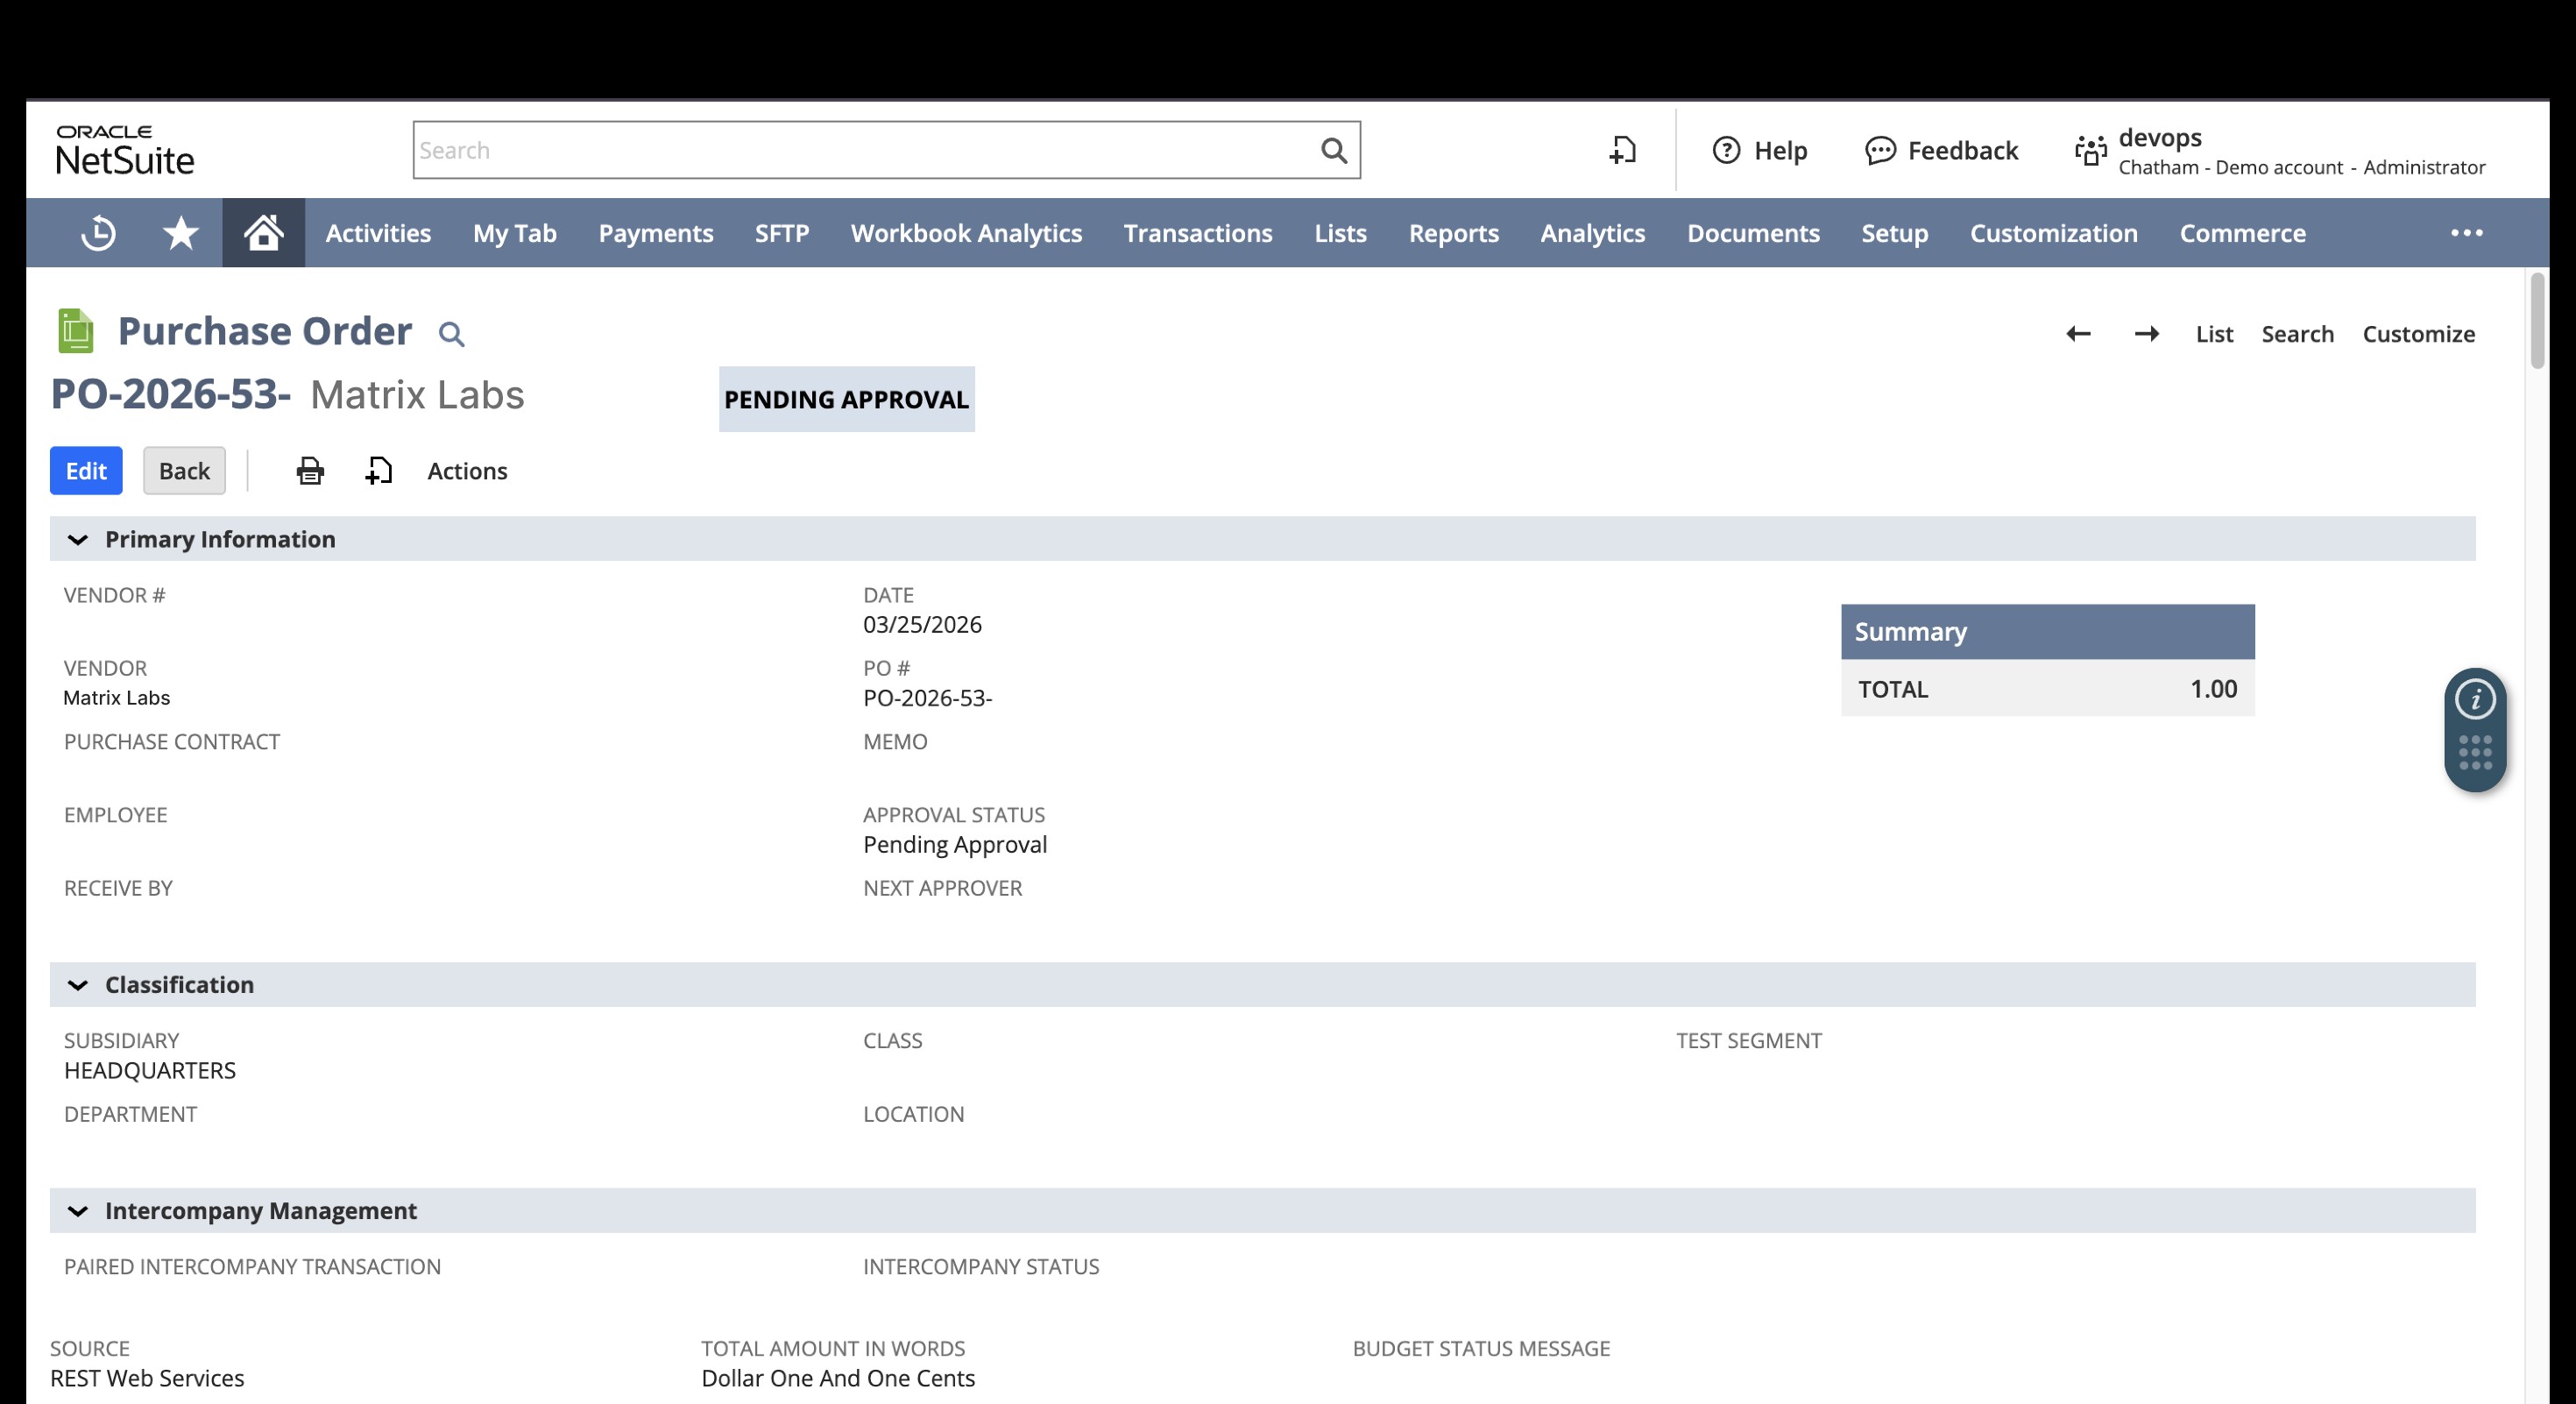Open the Setup menu
This screenshot has height=1404, width=2576.
pos(1894,233)
